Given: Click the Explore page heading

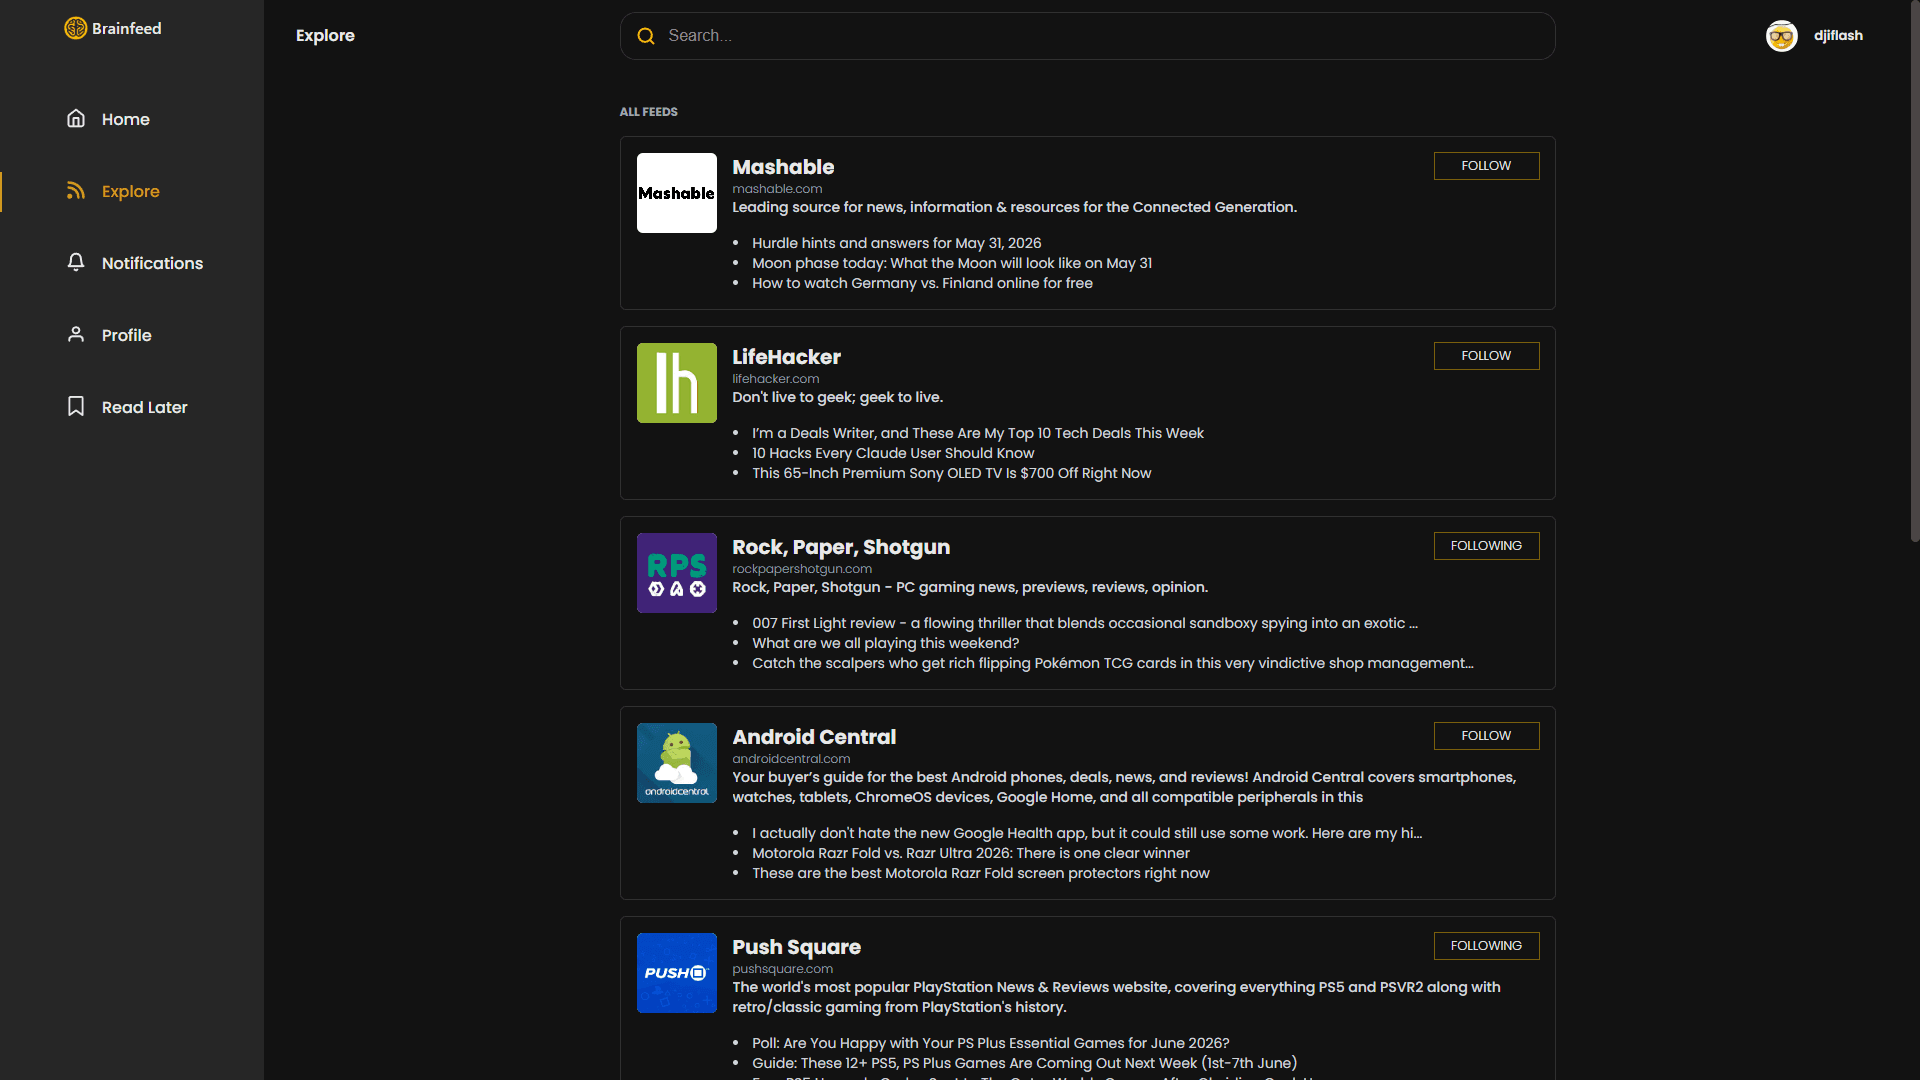Looking at the screenshot, I should point(325,36).
